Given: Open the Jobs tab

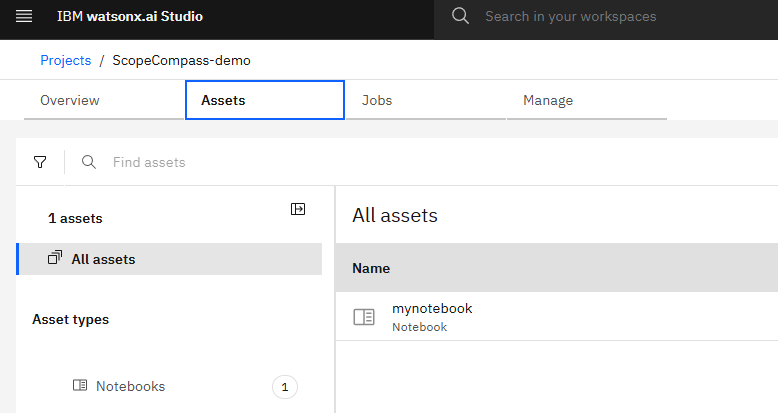Looking at the screenshot, I should [377, 100].
